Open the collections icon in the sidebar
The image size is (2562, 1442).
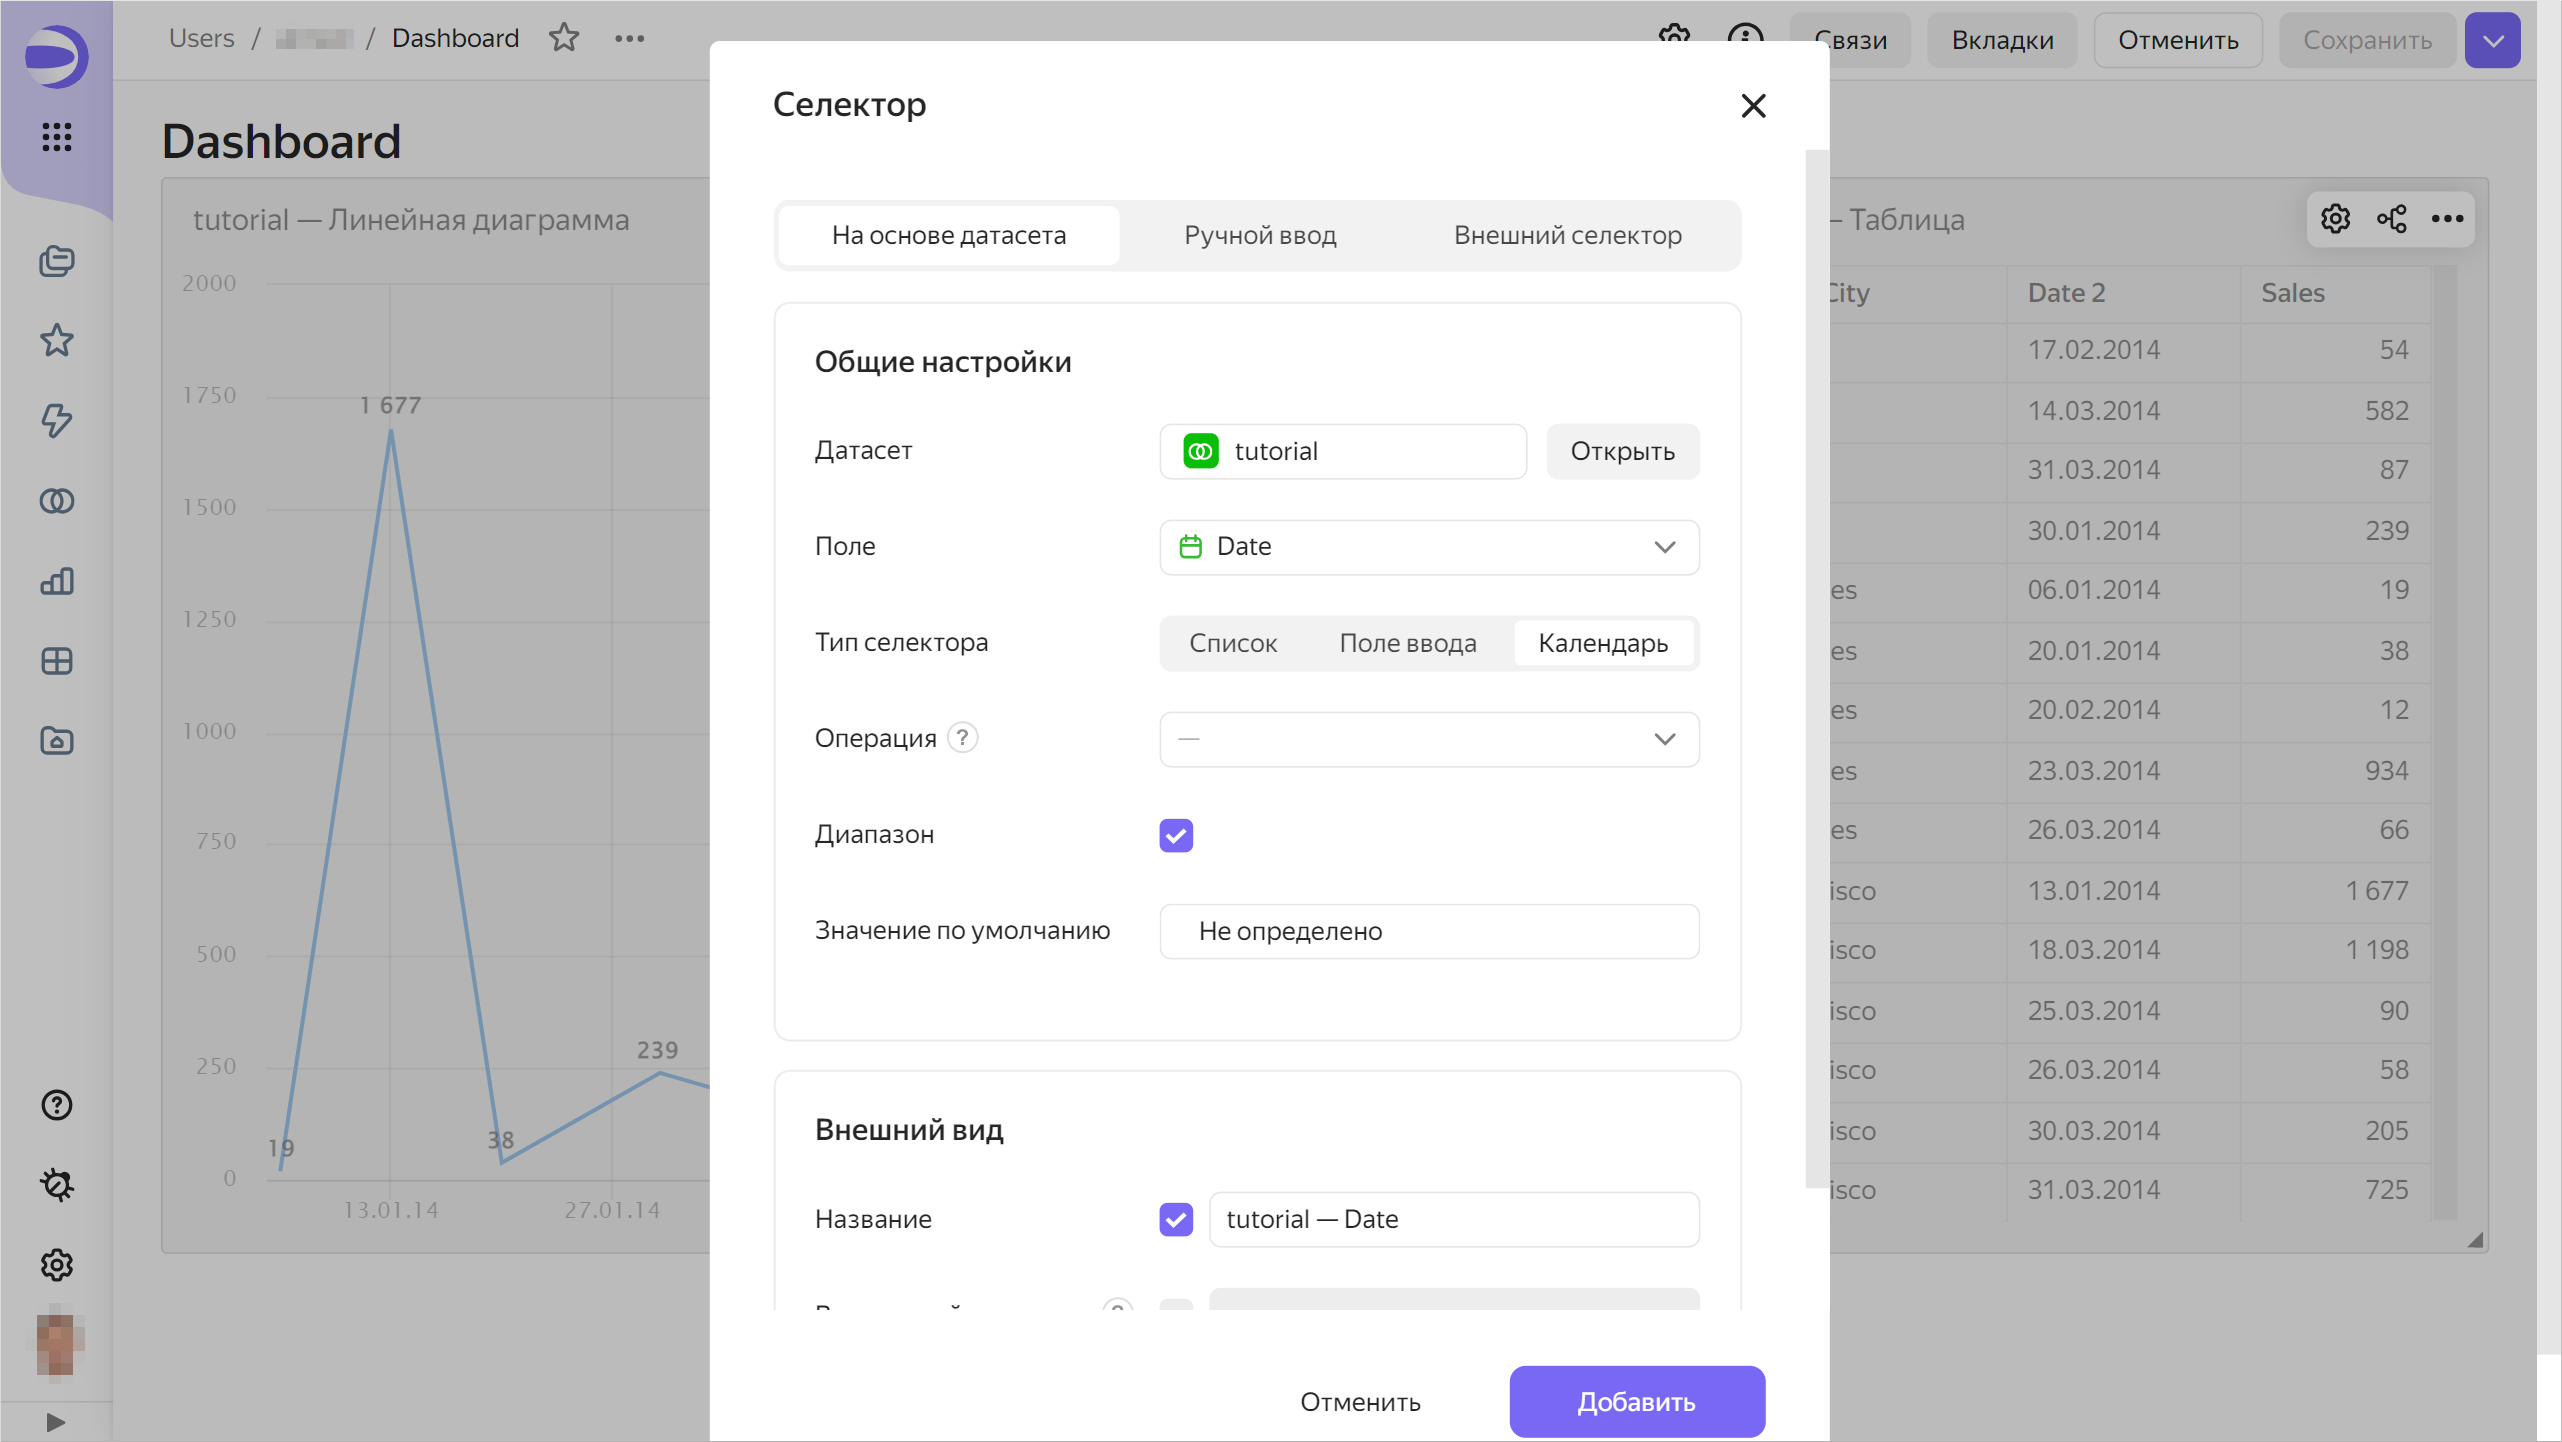57,261
